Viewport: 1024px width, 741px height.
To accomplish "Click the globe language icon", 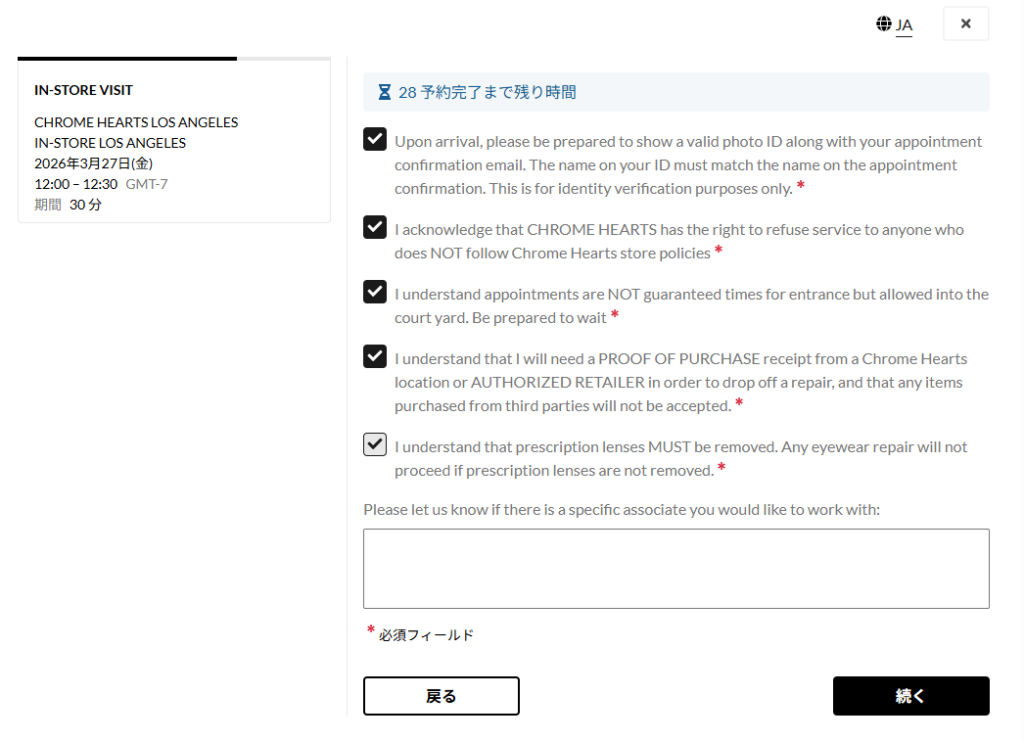I will [883, 24].
